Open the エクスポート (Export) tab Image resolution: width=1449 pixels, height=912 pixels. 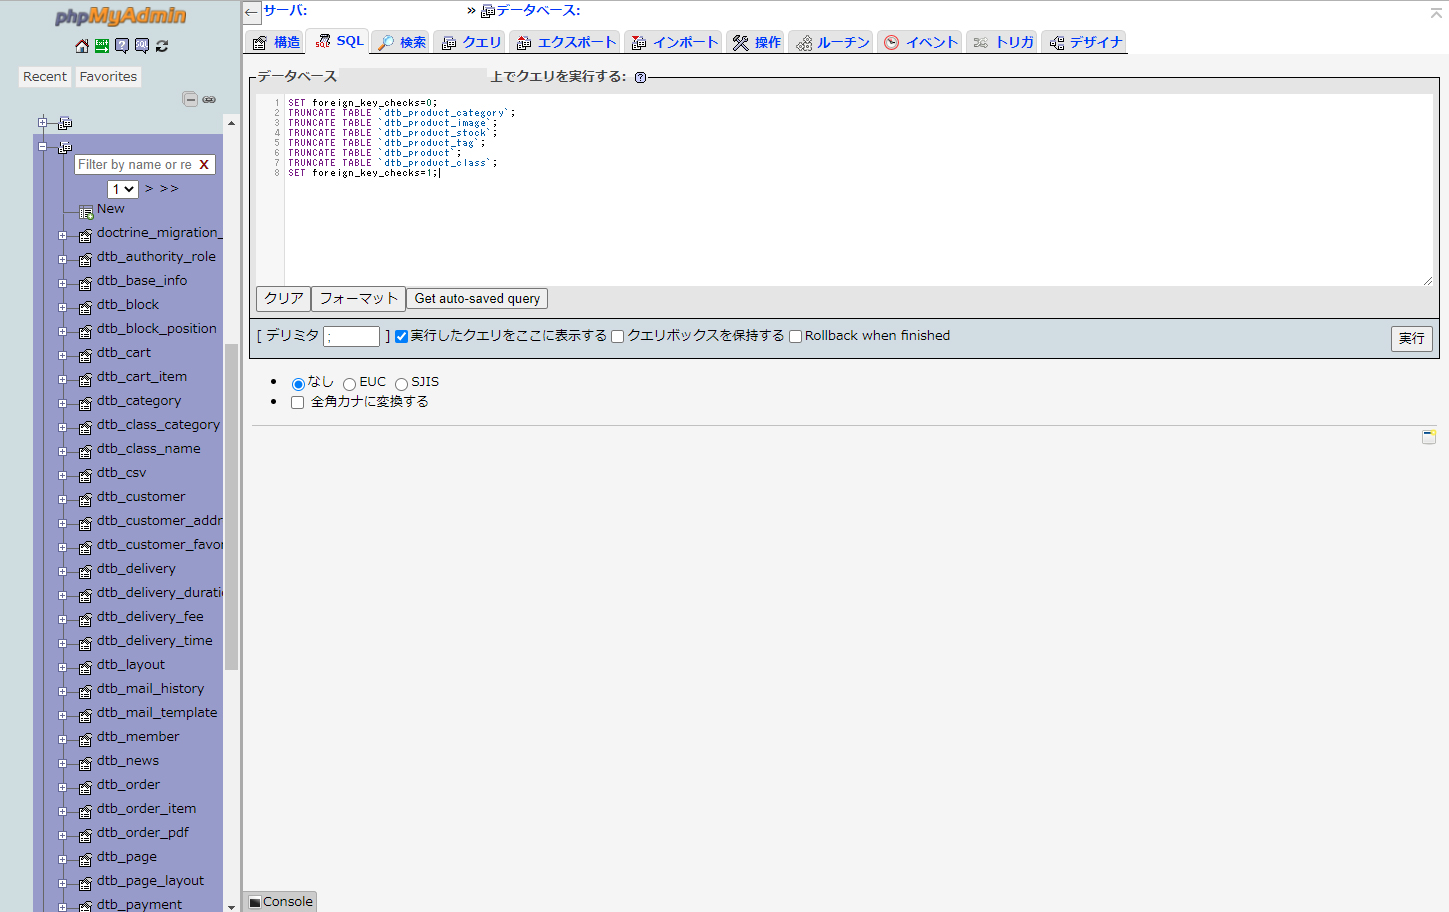(566, 42)
